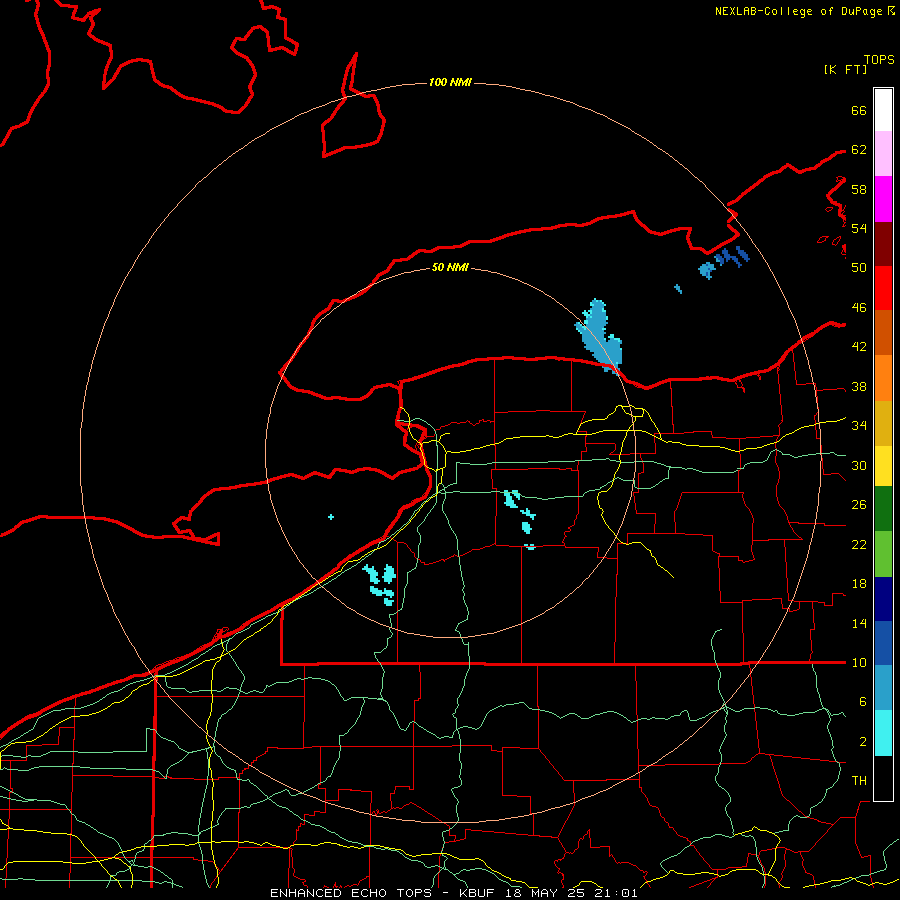Viewport: 900px width, 900px height.
Task: Click the TOPS legend title
Action: click(879, 60)
